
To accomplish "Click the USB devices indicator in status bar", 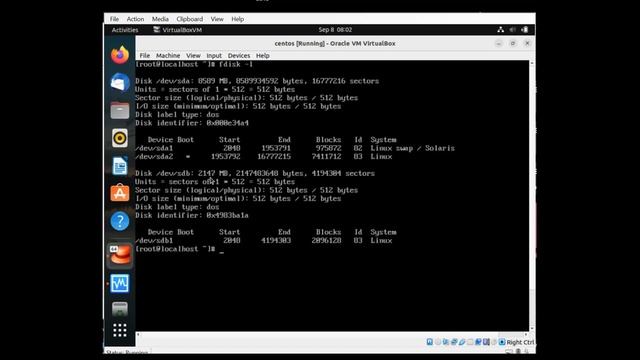I will point(462,342).
